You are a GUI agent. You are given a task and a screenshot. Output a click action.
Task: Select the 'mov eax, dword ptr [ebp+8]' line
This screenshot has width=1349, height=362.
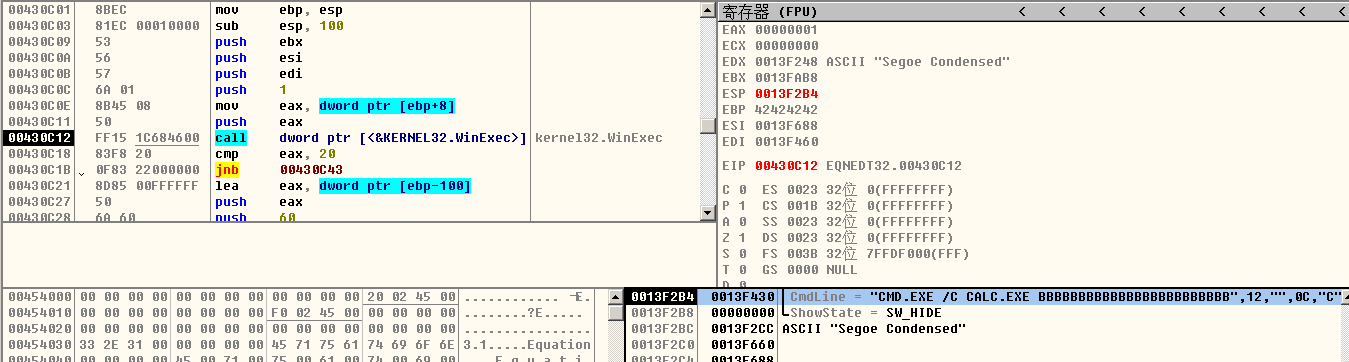[x=335, y=105]
